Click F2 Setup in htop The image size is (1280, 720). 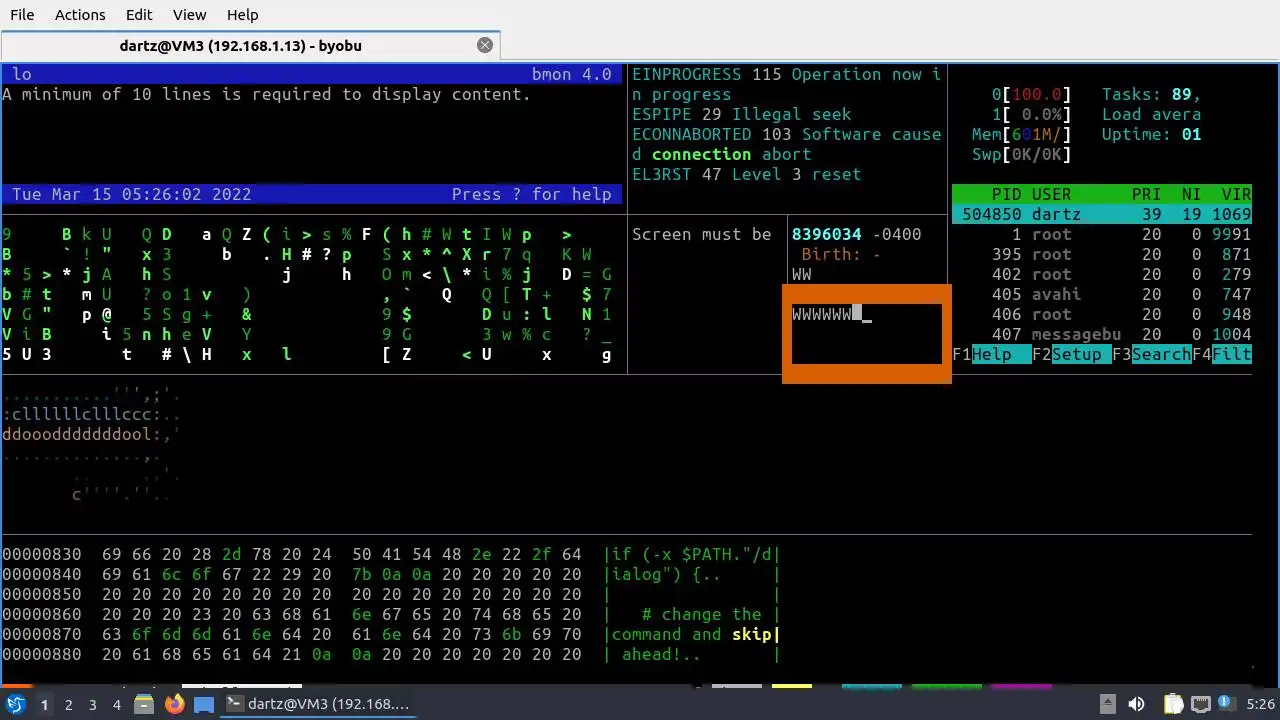(1071, 354)
